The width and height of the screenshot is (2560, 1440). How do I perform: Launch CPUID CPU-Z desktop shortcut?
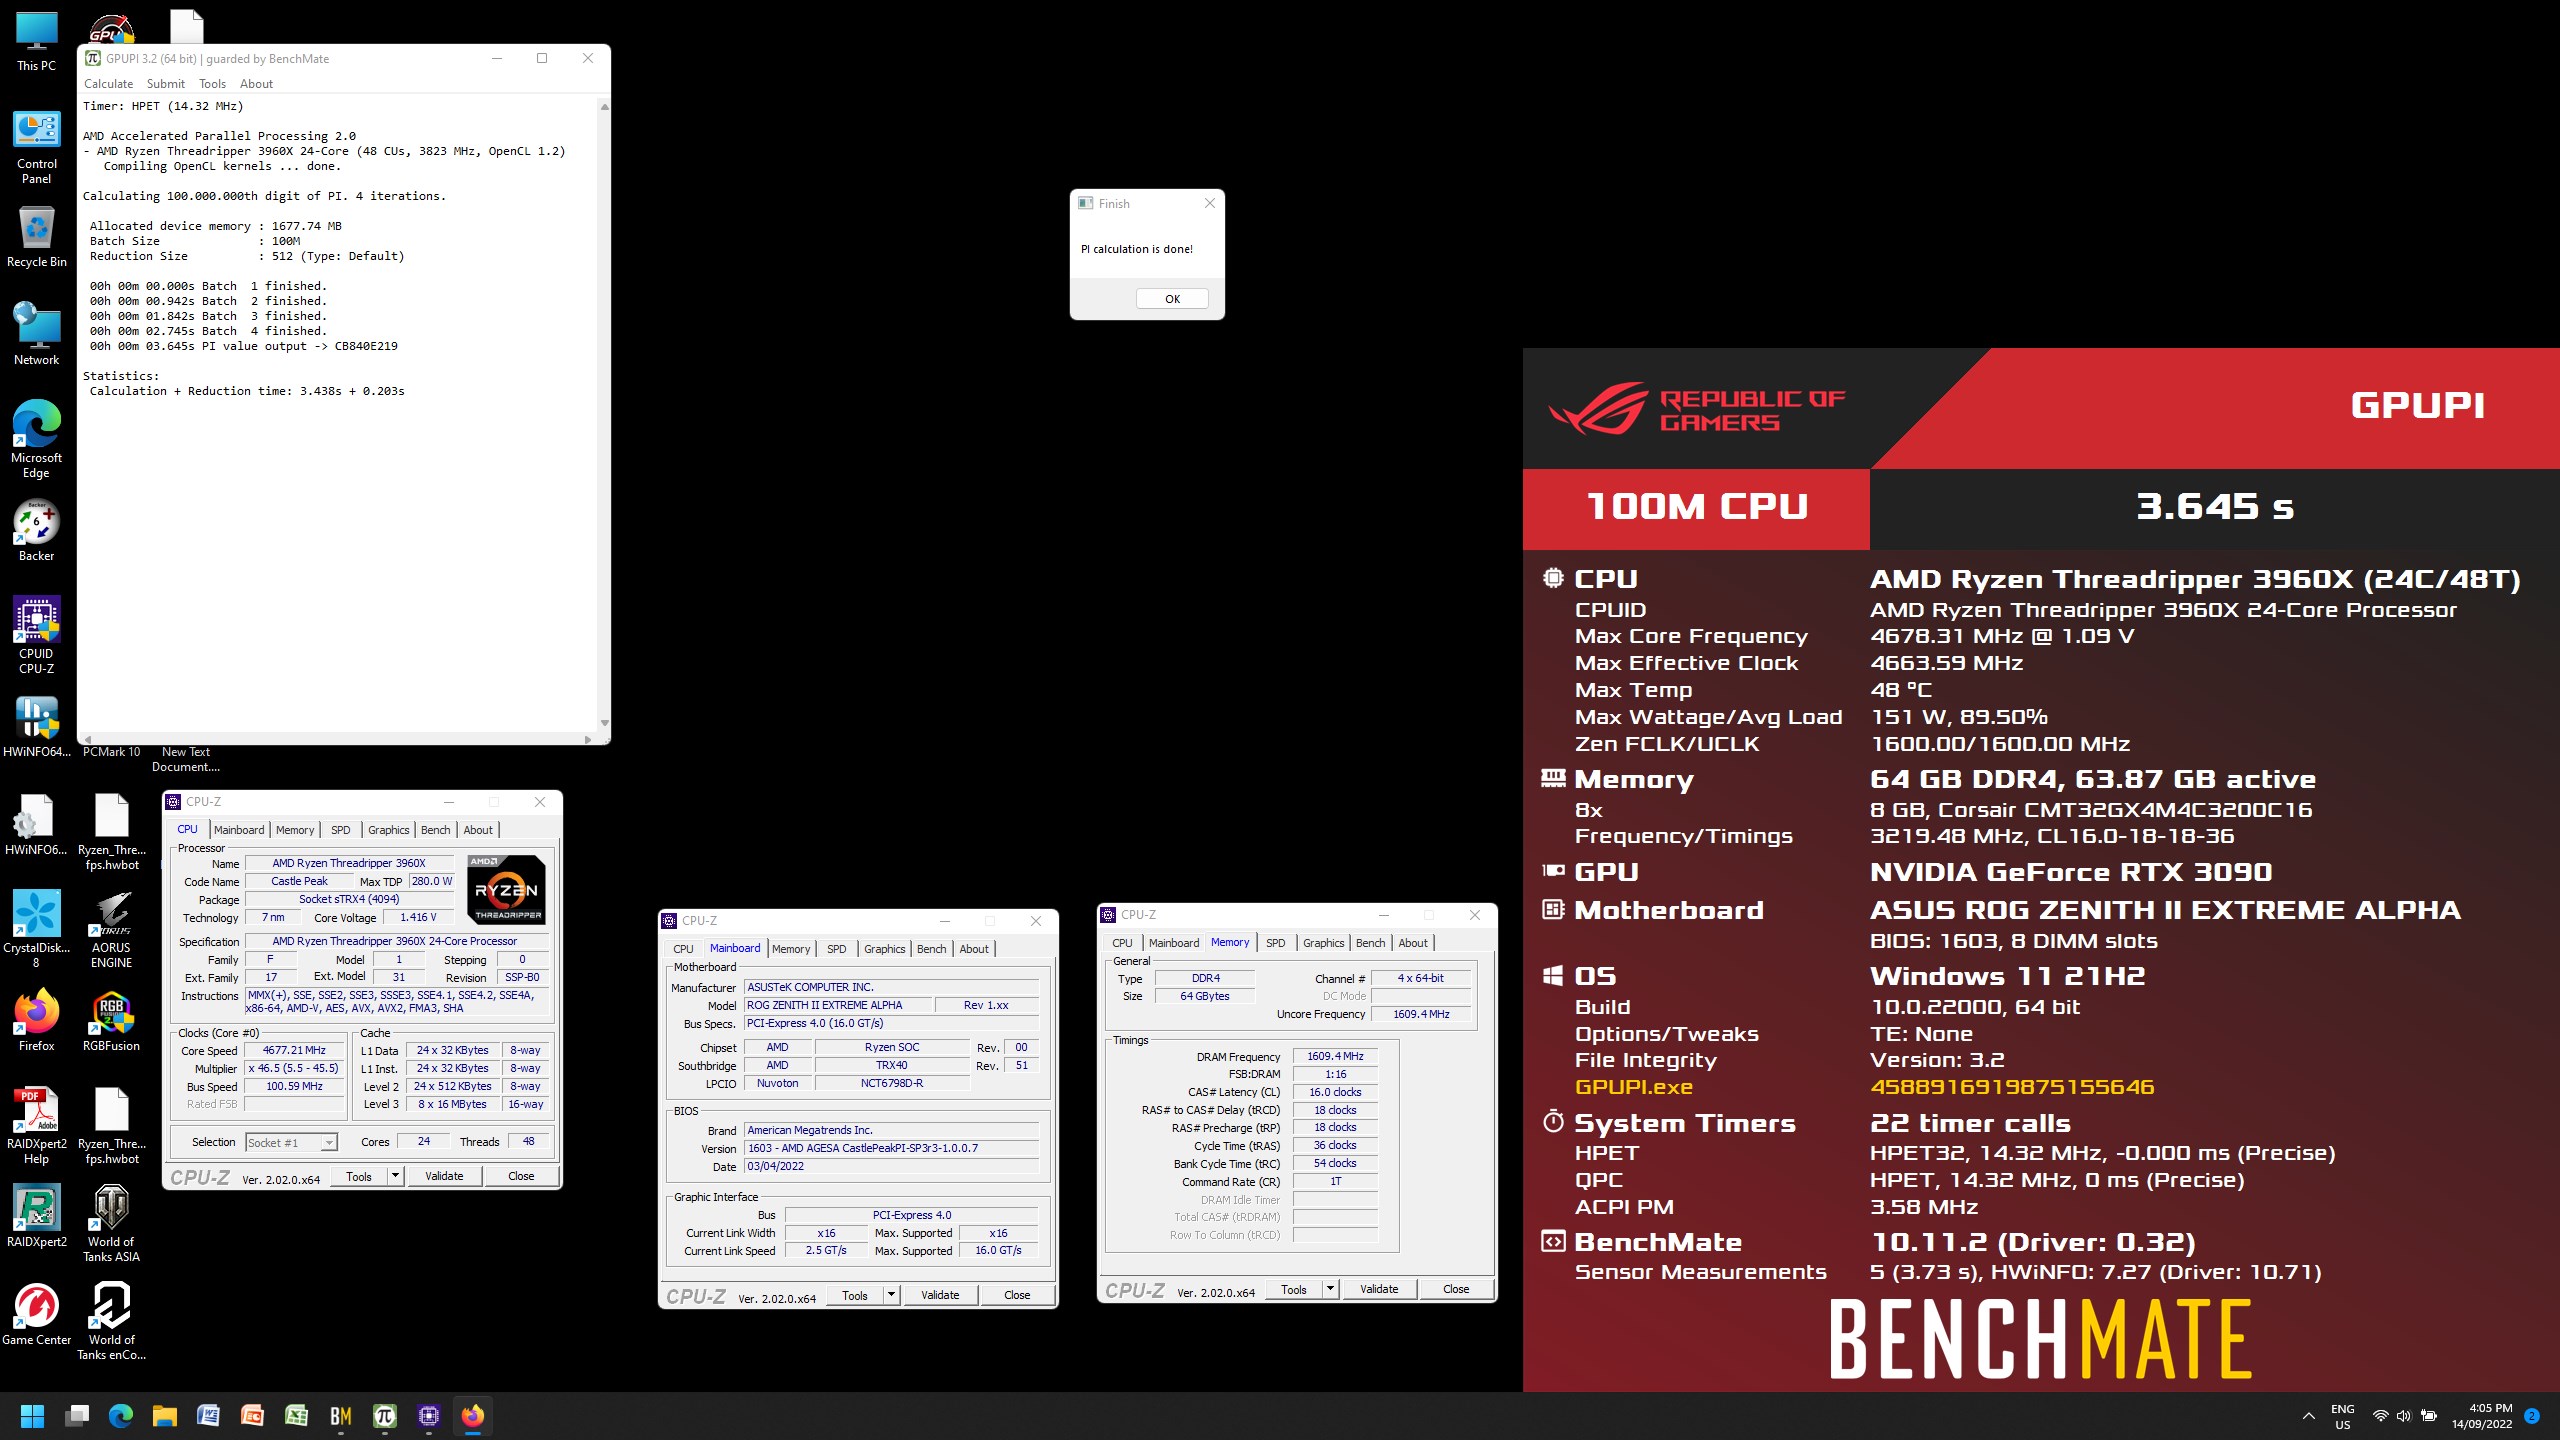tap(36, 636)
